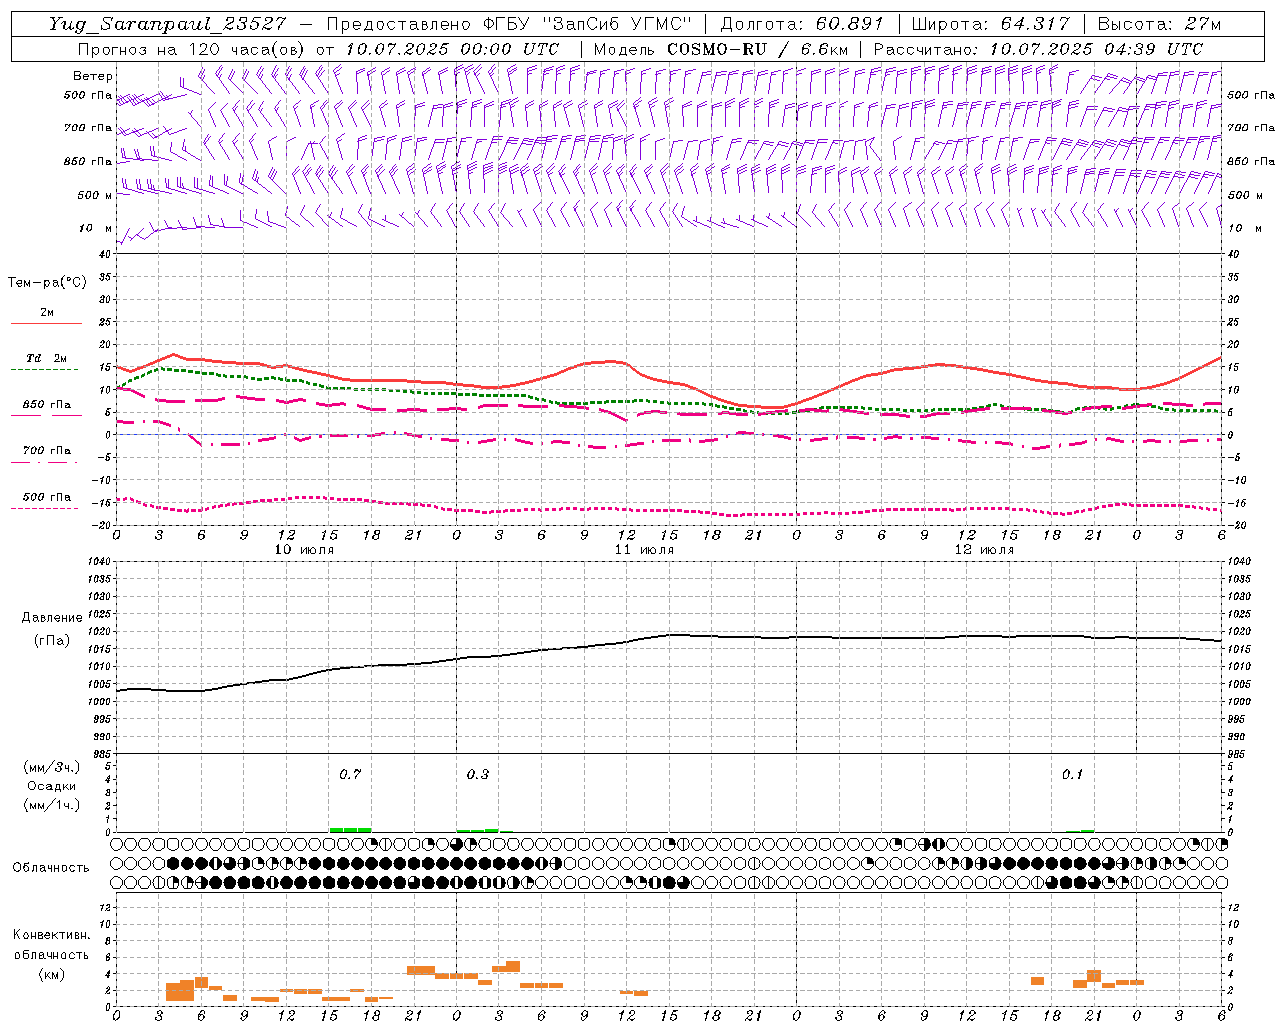Click the "Давление" pressure panel label

tap(52, 618)
